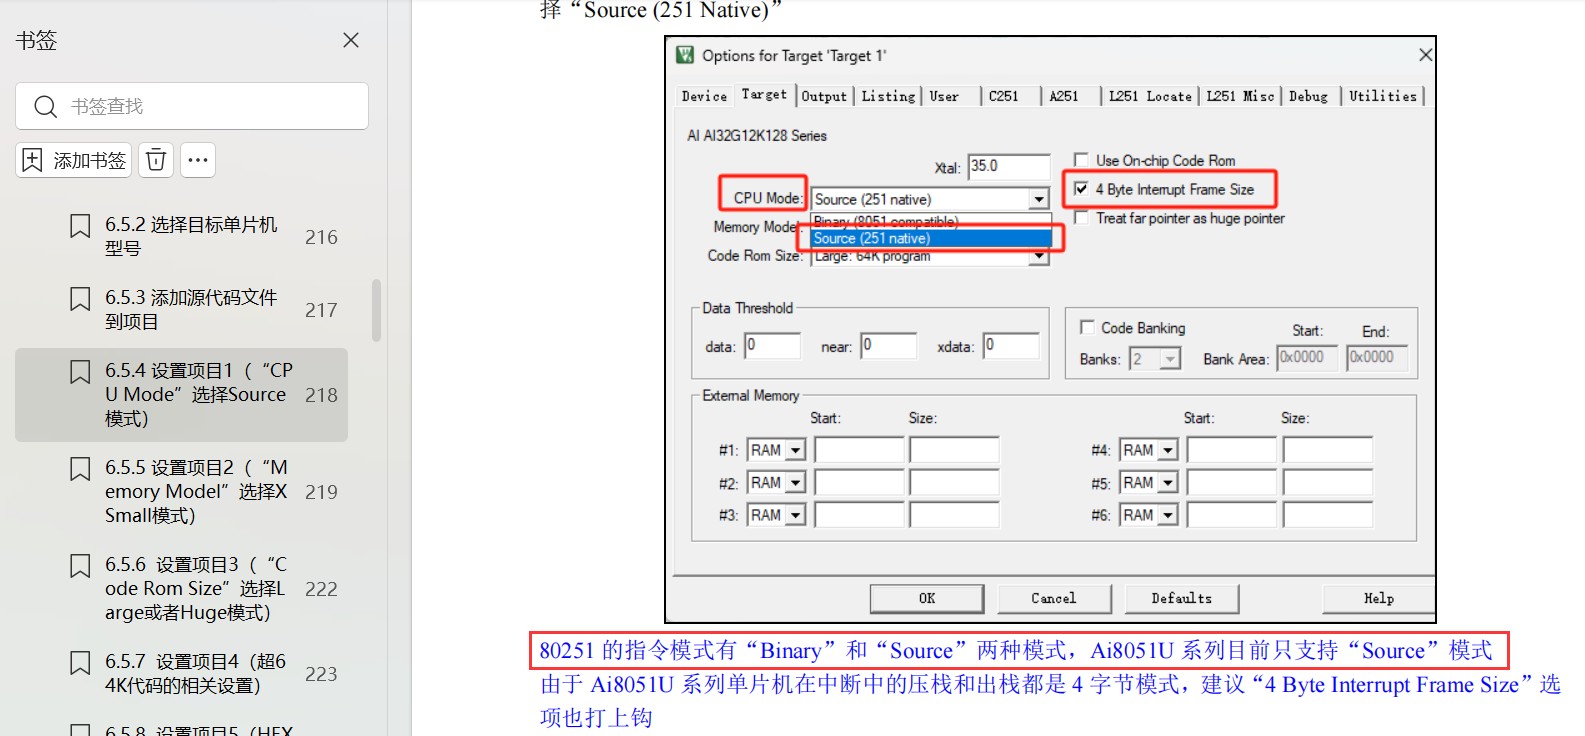Open the #4 external memory type dropdown
Viewport: 1585px width, 736px height.
click(1167, 451)
